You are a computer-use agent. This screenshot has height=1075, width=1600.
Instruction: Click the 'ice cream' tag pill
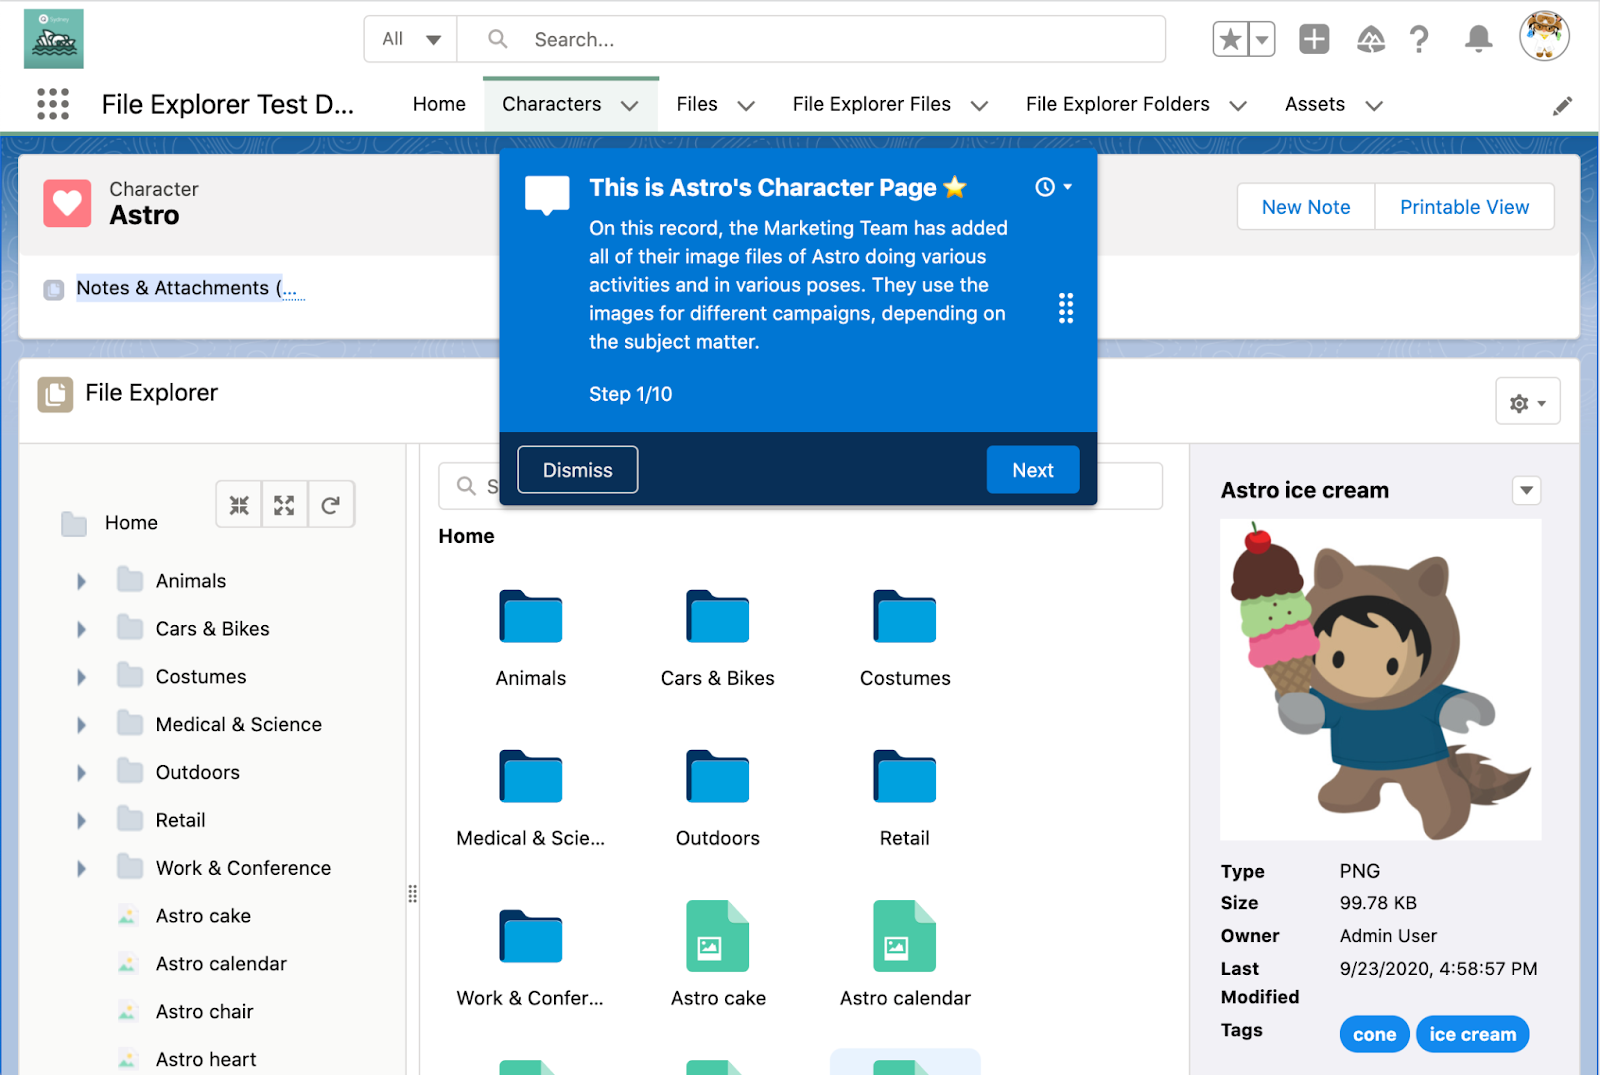tap(1473, 1034)
